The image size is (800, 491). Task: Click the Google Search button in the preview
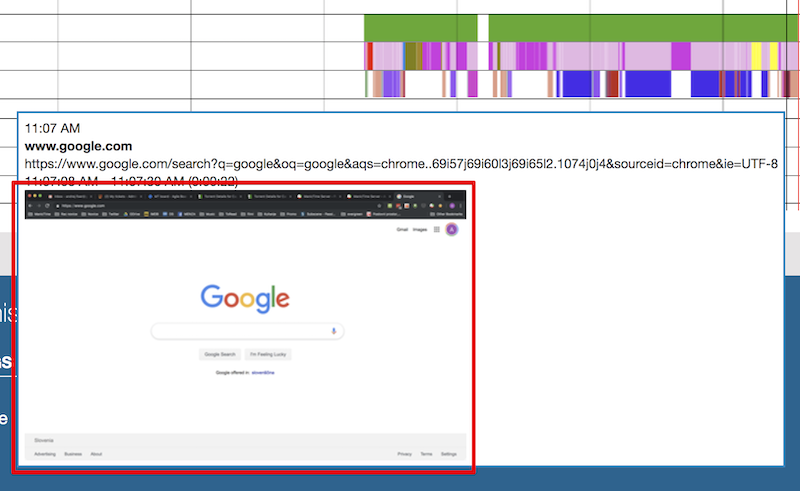pyautogui.click(x=220, y=354)
